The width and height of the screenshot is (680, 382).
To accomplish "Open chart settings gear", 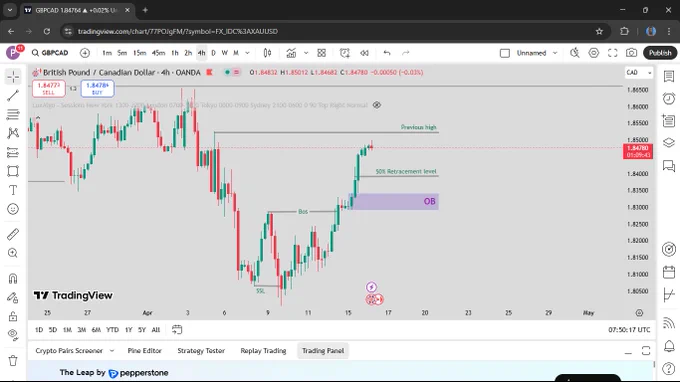I will (594, 53).
